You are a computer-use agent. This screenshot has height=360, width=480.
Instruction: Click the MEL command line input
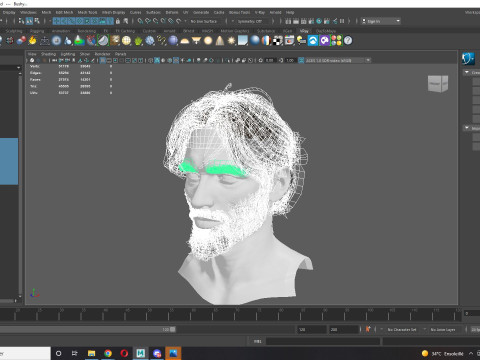click(x=323, y=341)
